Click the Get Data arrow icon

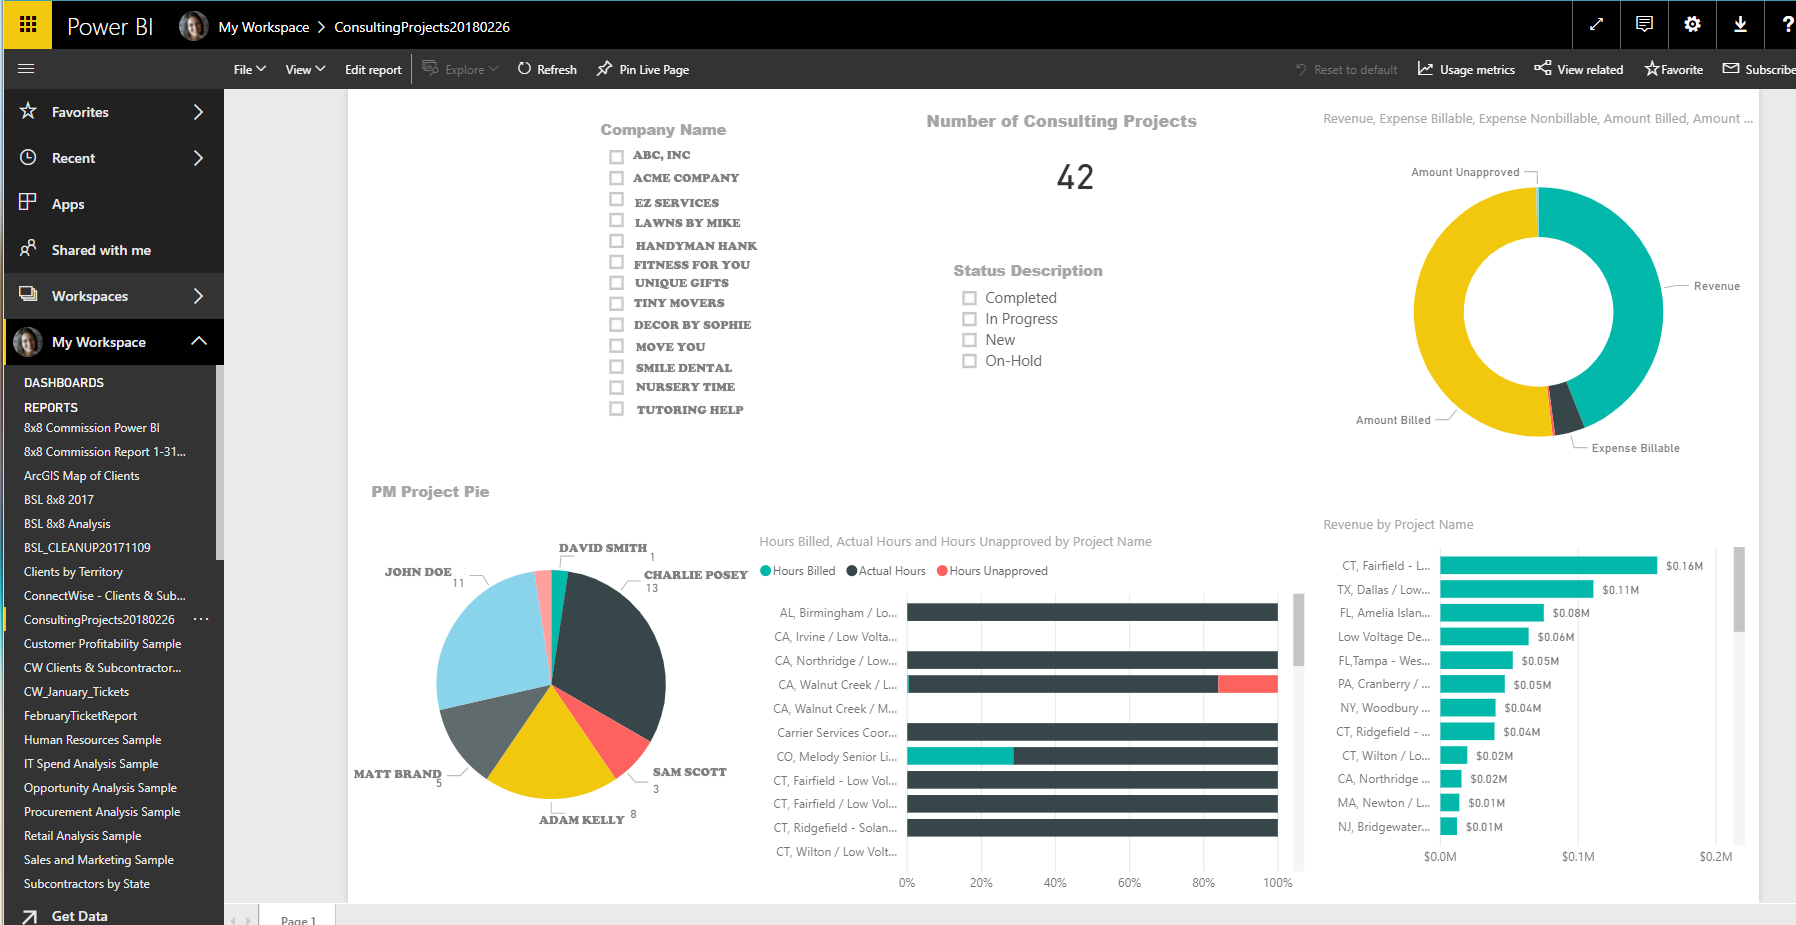[30, 916]
